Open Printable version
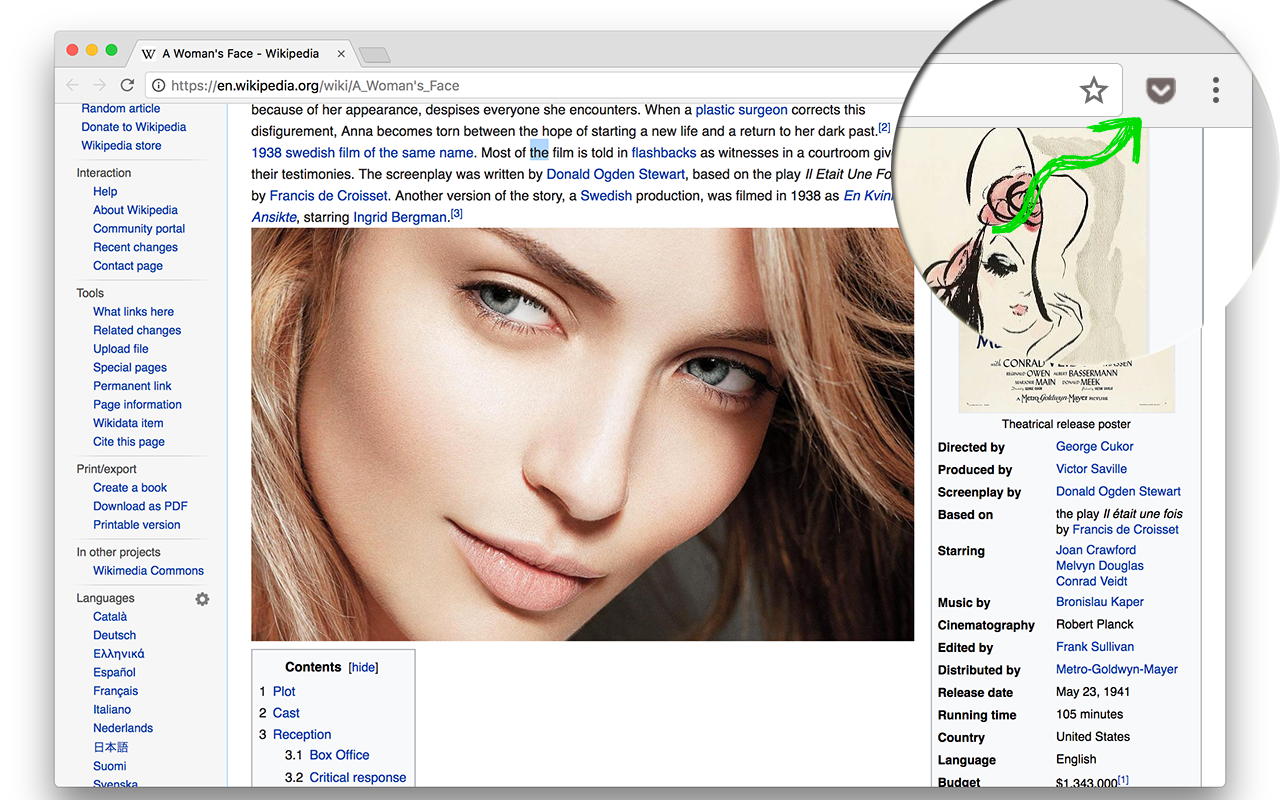Screen dimensions: 1280x800 tap(137, 524)
